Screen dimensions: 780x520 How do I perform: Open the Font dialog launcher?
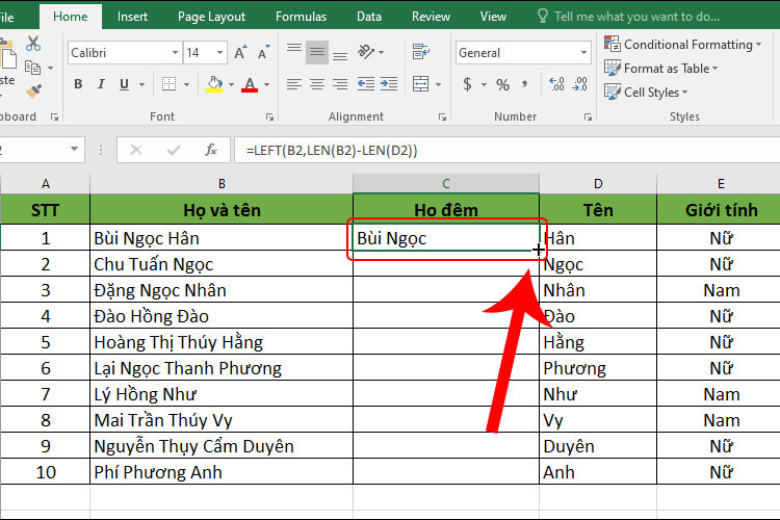click(x=270, y=117)
